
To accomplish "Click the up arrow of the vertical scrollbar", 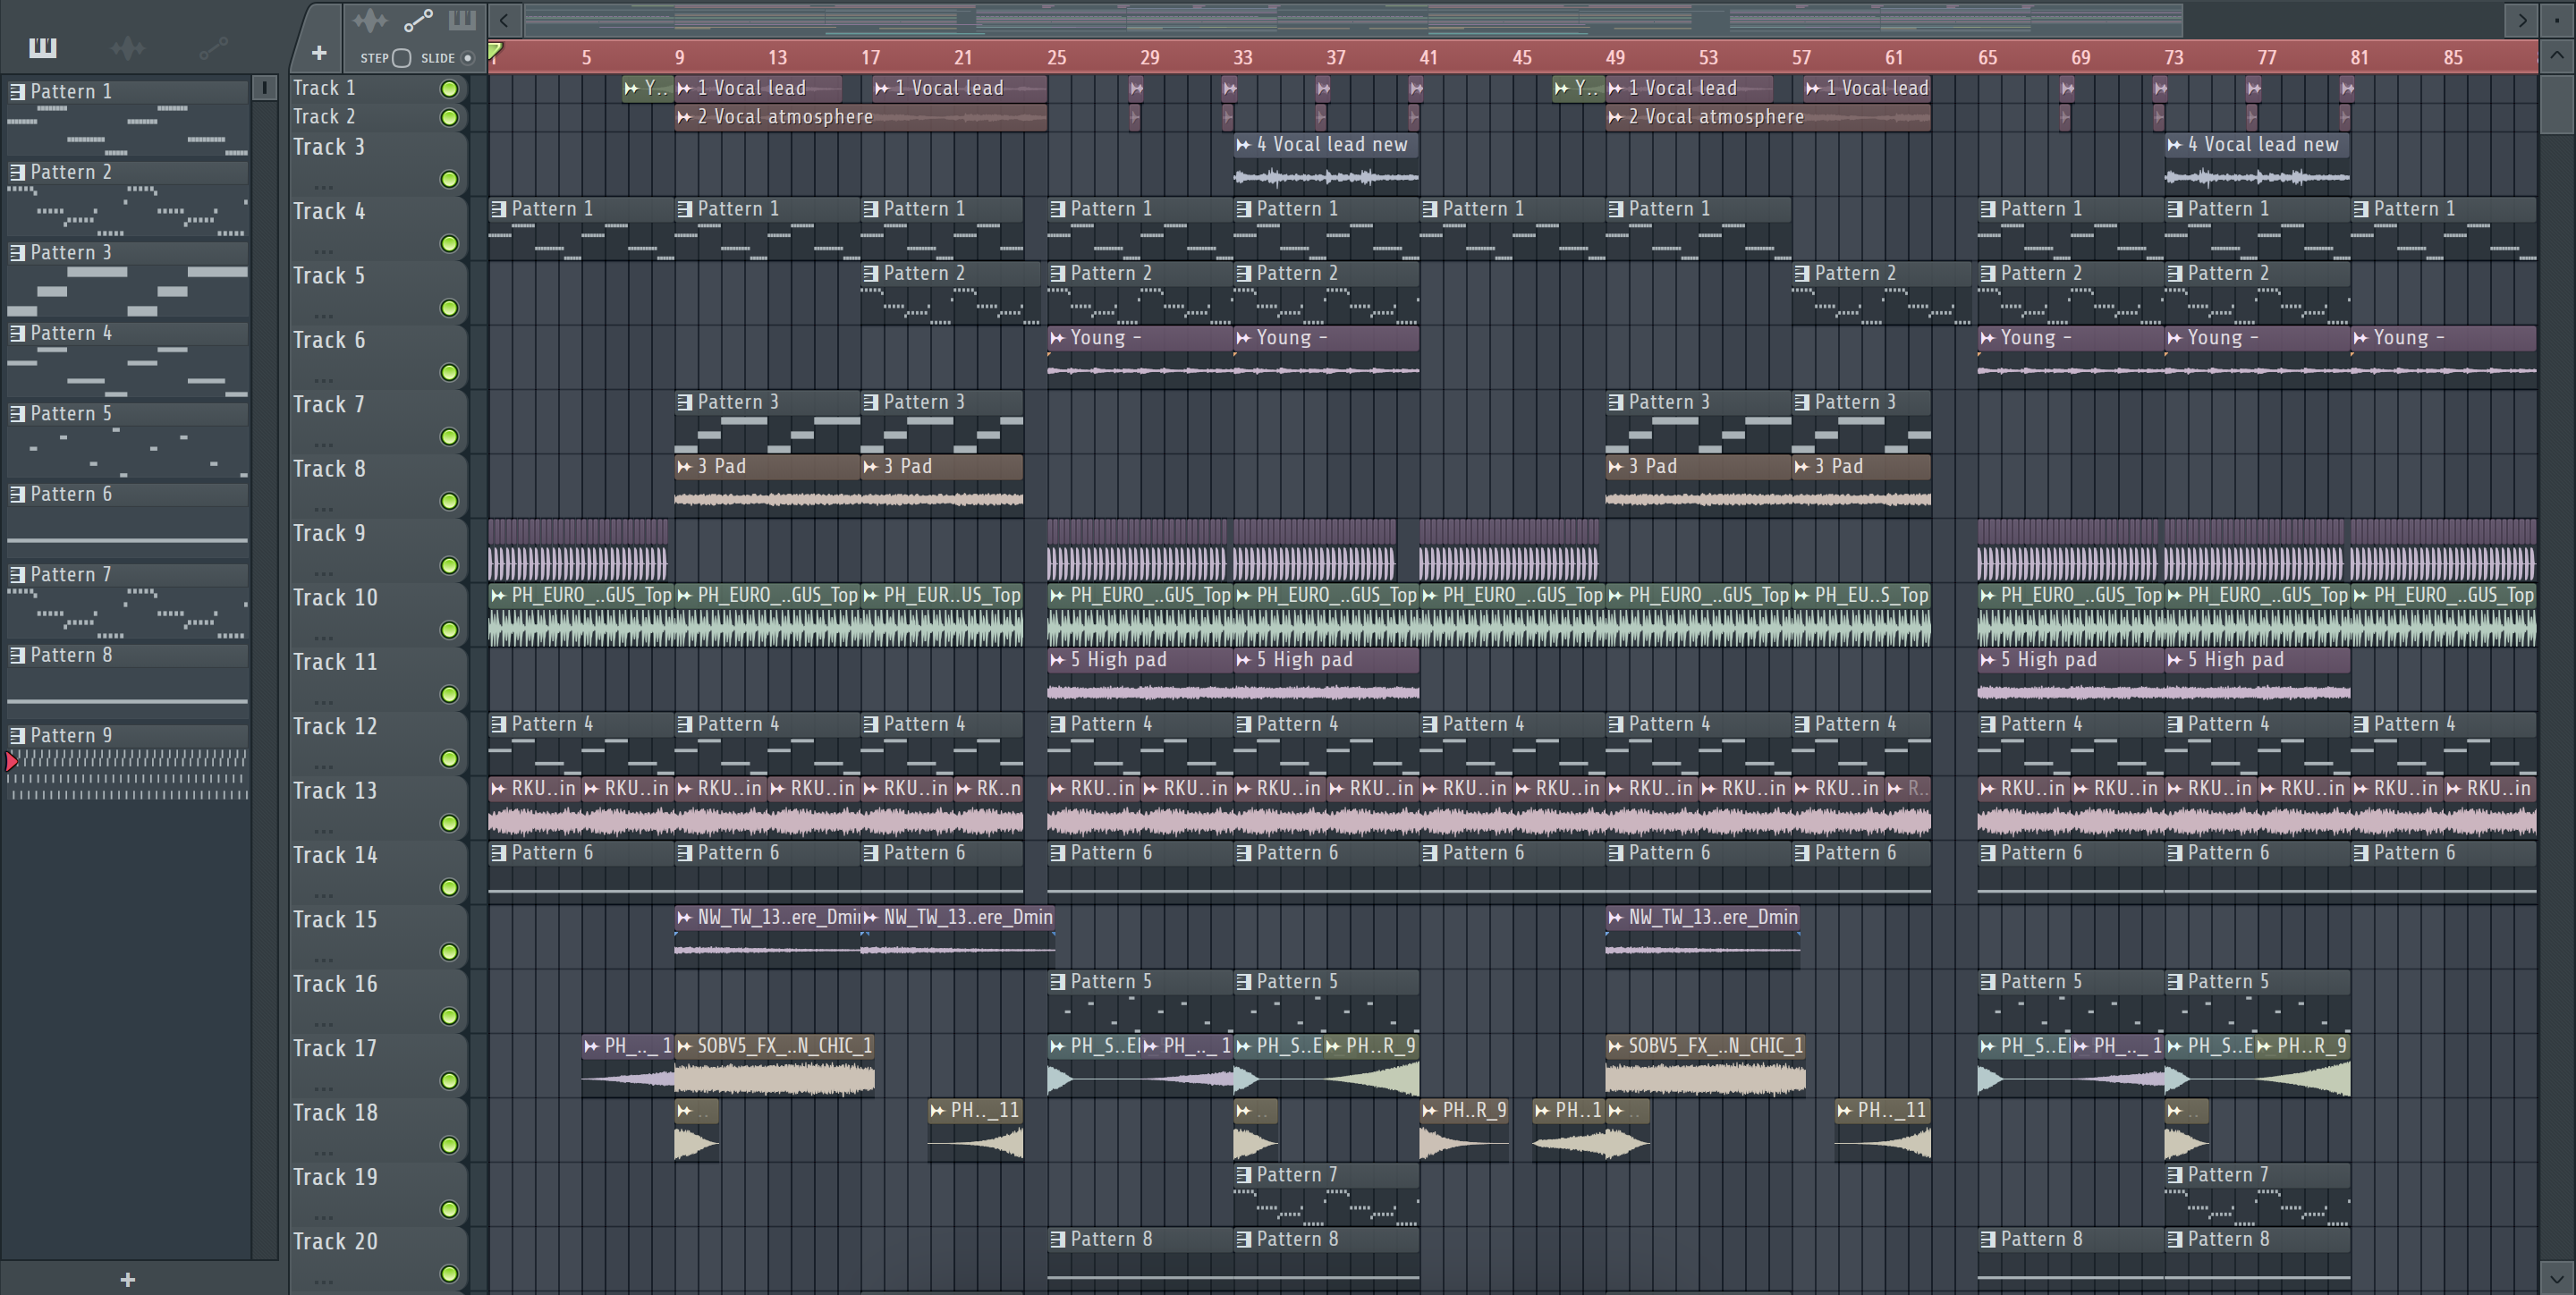I will (2557, 57).
